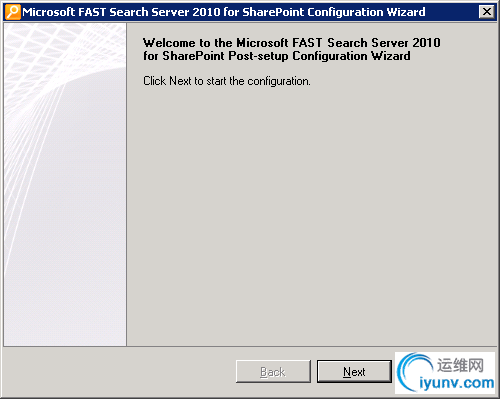Screen dimensions: 500x399
Task: Click the disabled Back button
Action: pos(273,371)
